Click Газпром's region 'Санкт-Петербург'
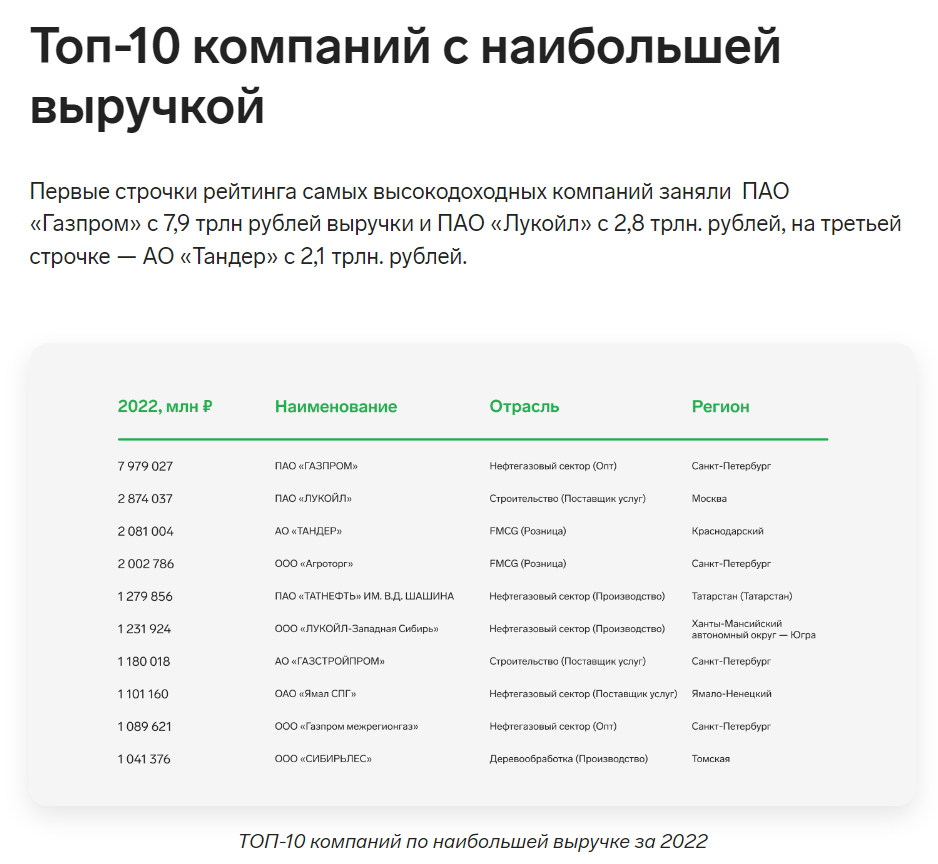938x864 pixels. click(x=731, y=466)
